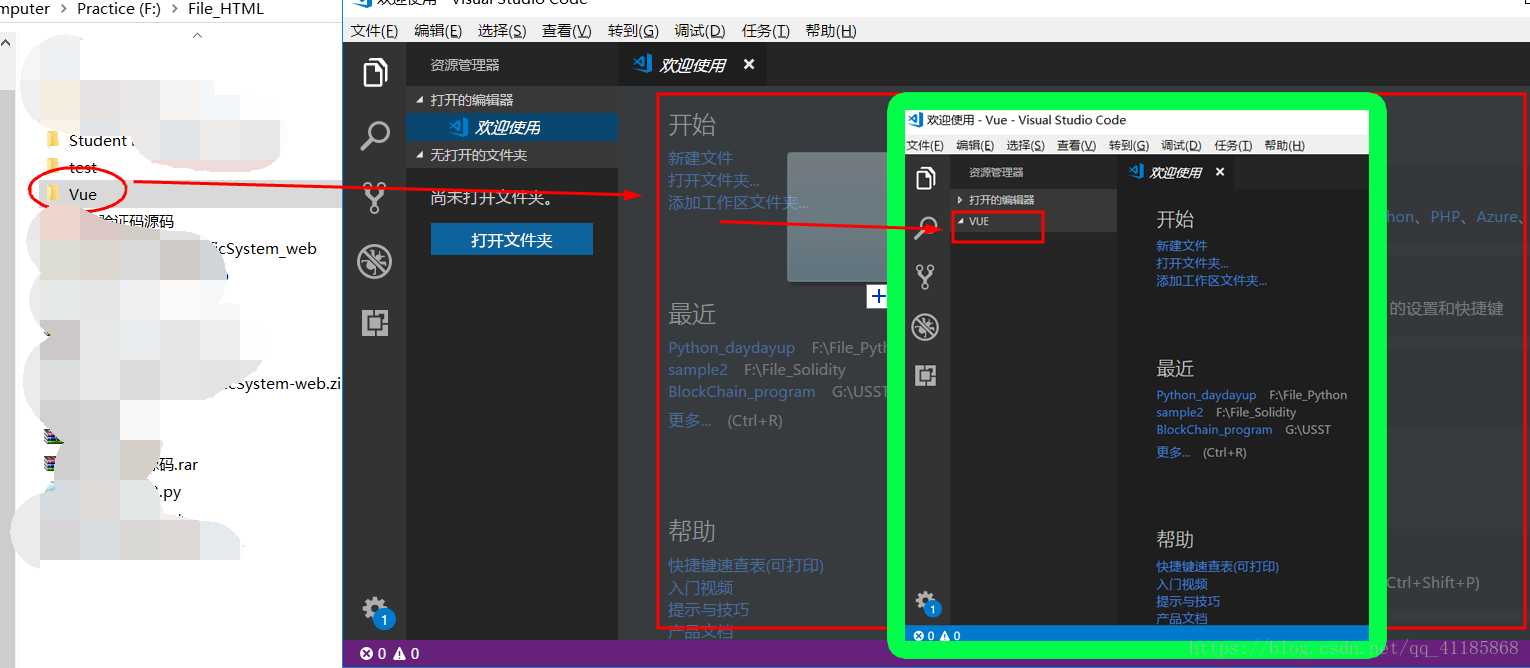Open recent BlockChain_program in outer welcome page
The width and height of the screenshot is (1530, 668).
tap(742, 392)
